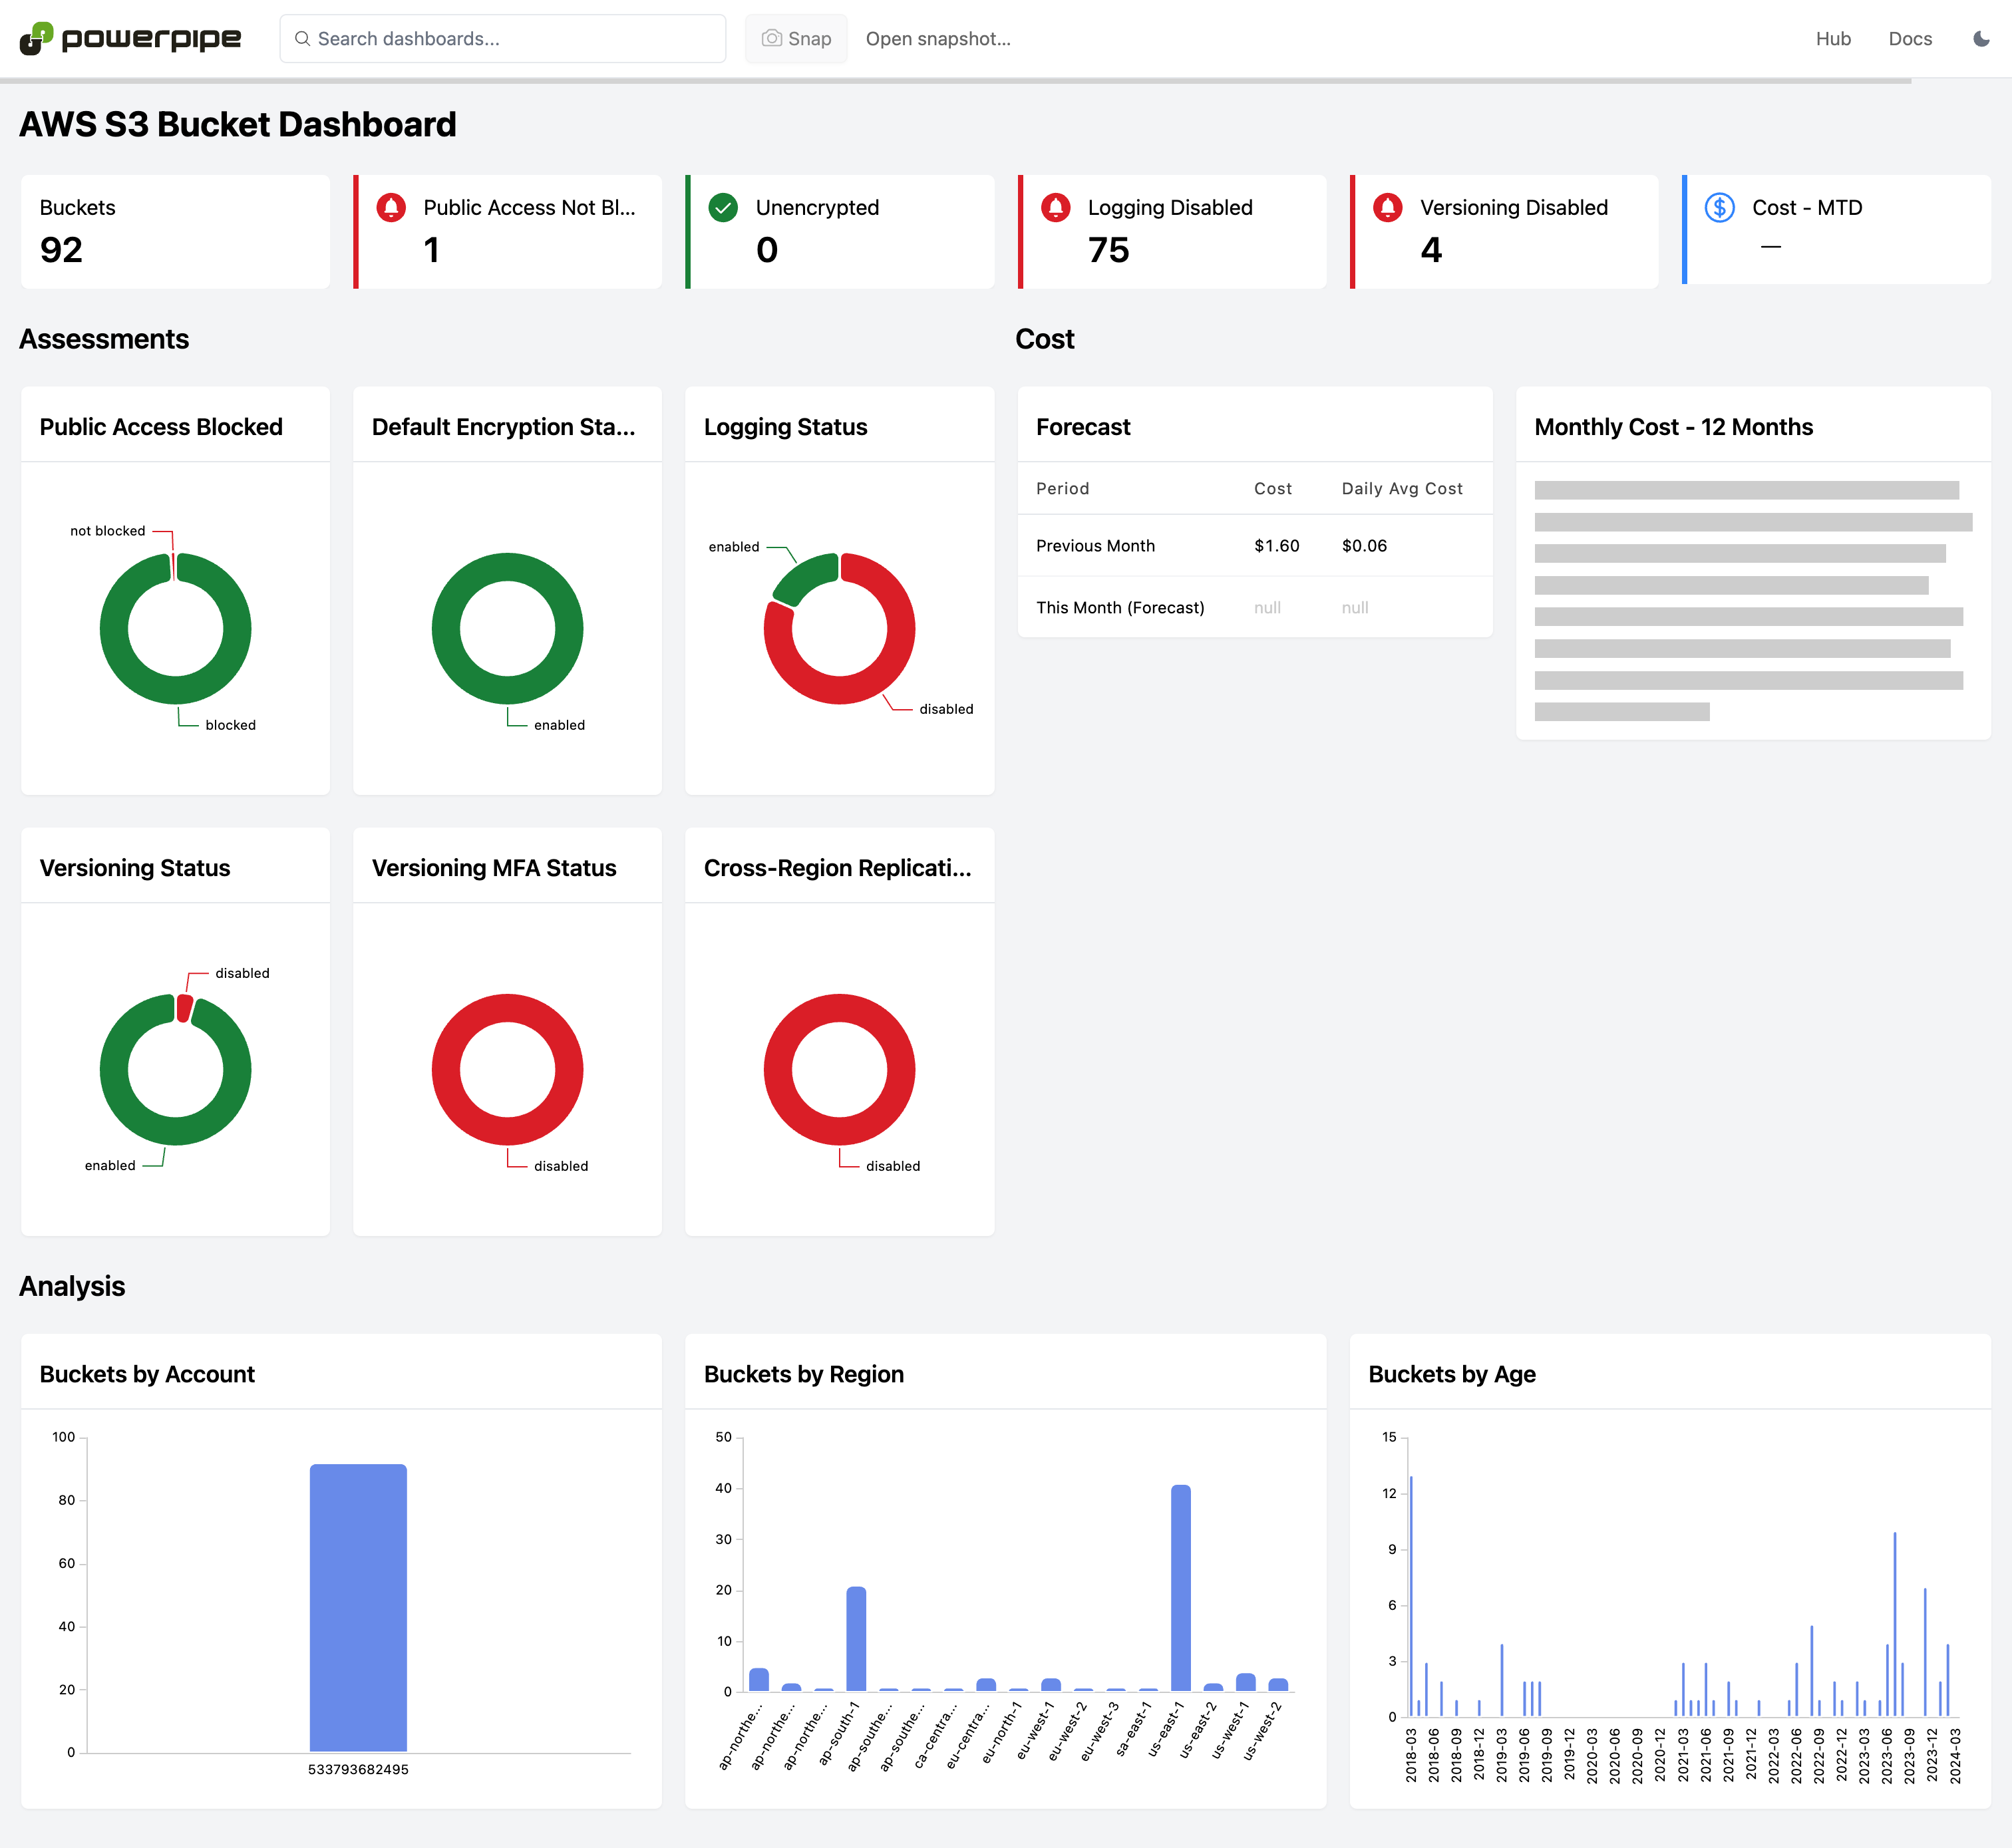Click the $0.06 daily average cost cell

point(1364,546)
